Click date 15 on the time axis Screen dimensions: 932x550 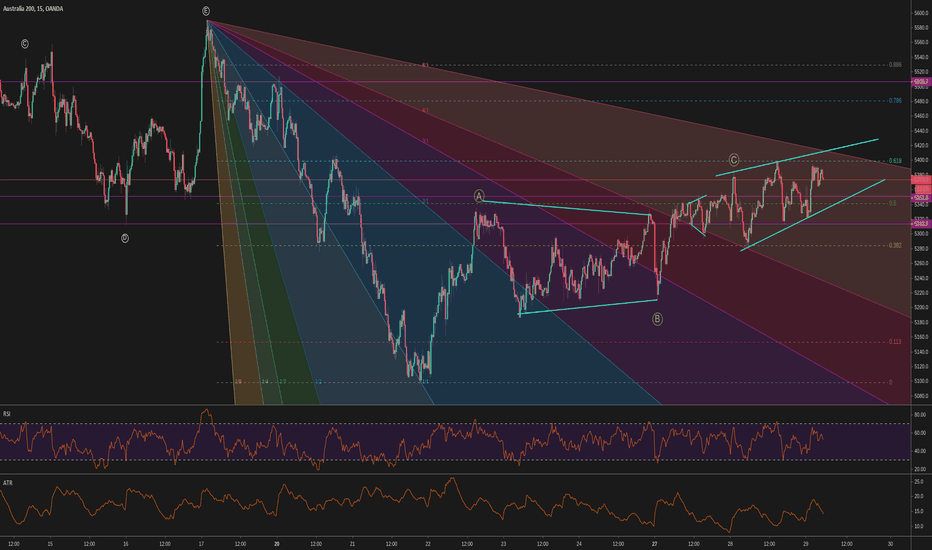[x=50, y=543]
